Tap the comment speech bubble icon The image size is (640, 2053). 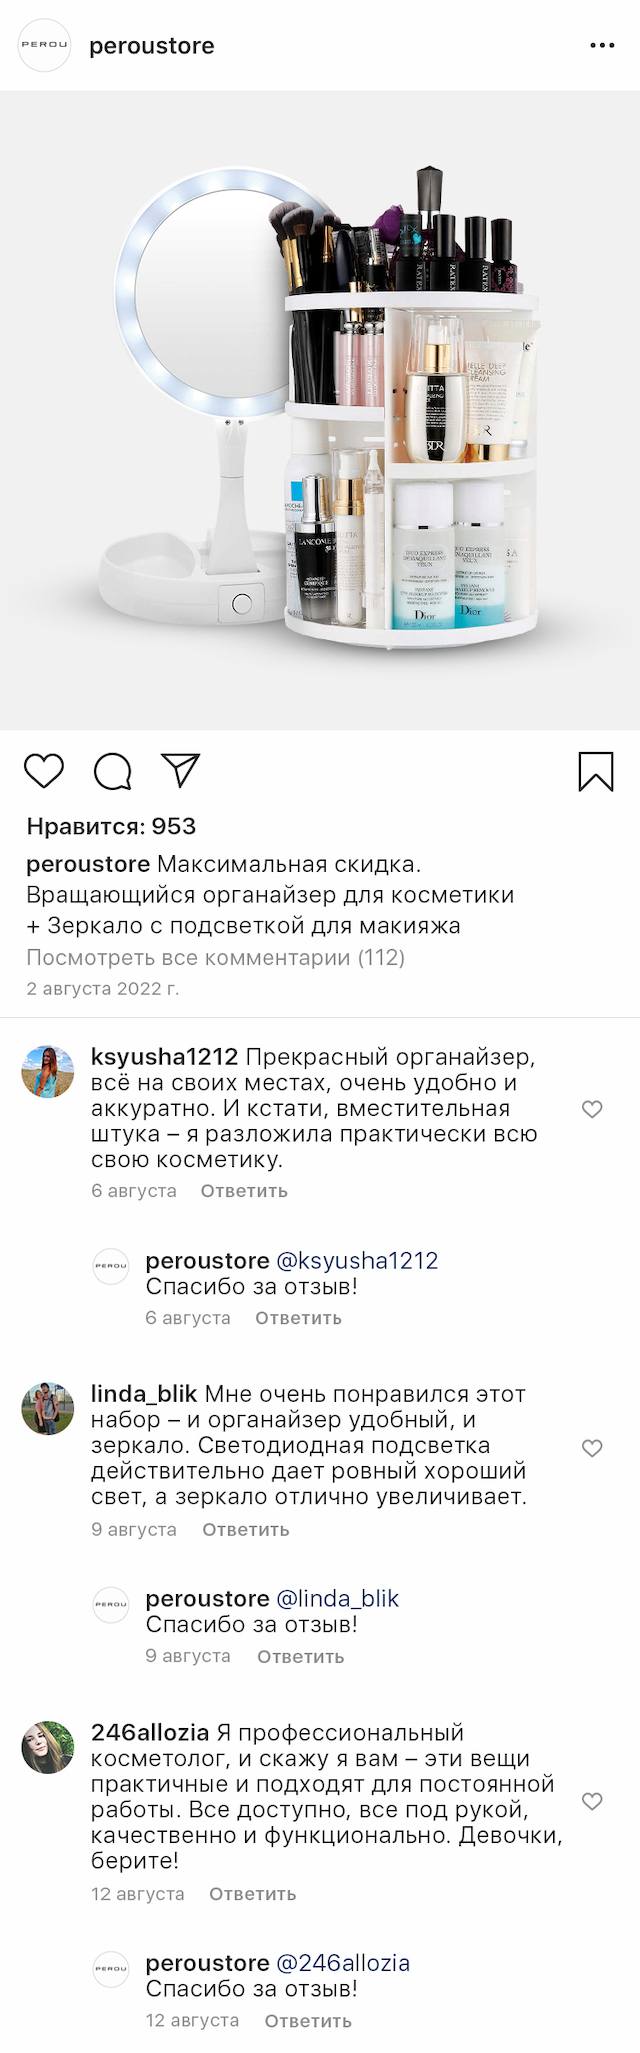[x=113, y=771]
